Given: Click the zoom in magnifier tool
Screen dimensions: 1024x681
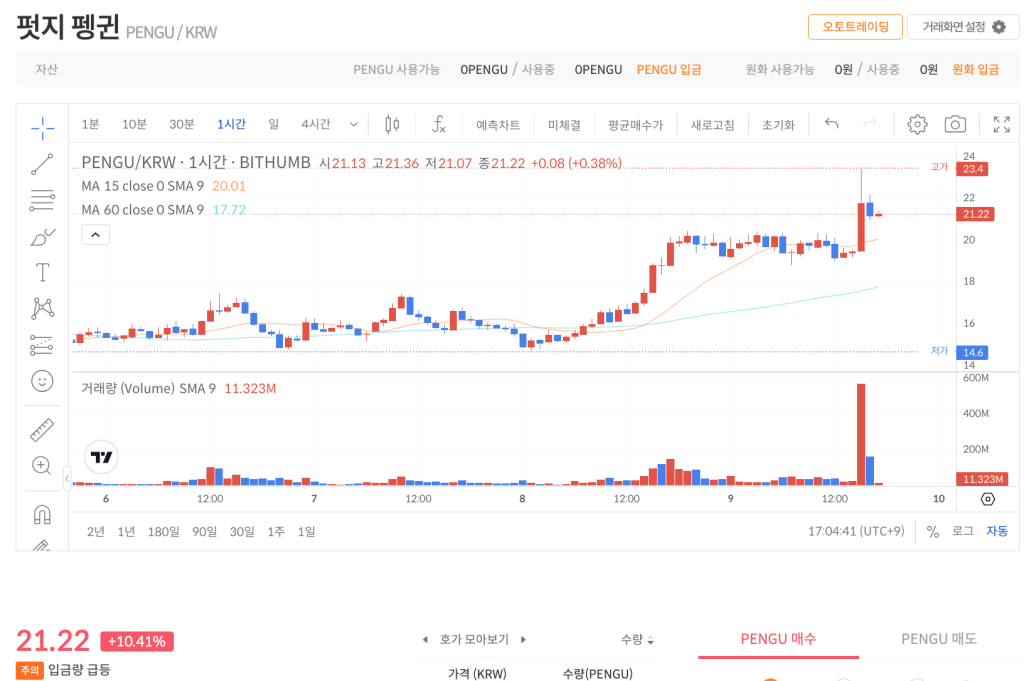Looking at the screenshot, I should (42, 466).
